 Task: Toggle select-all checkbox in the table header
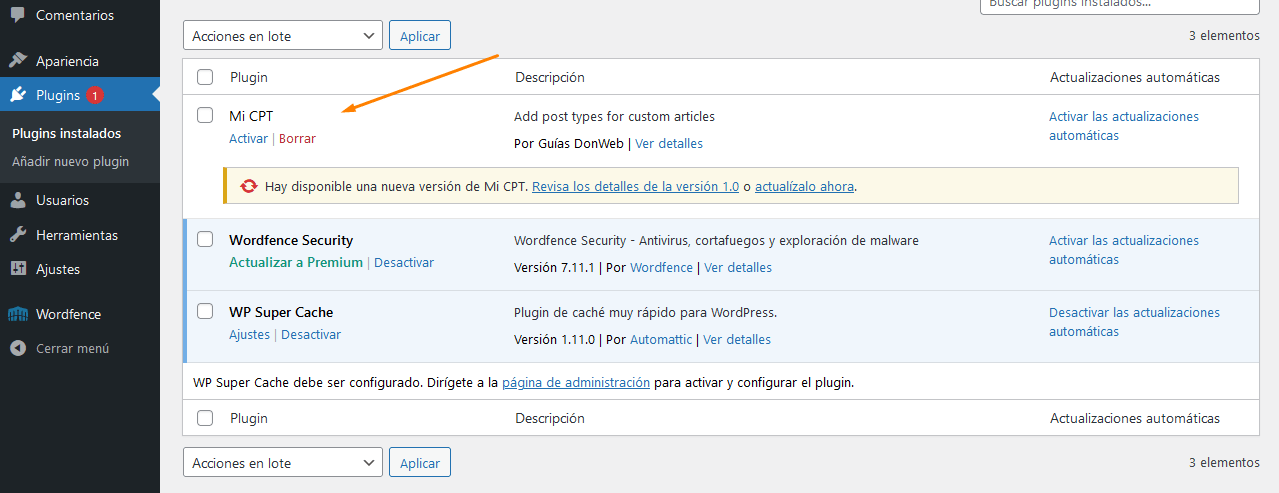[205, 77]
